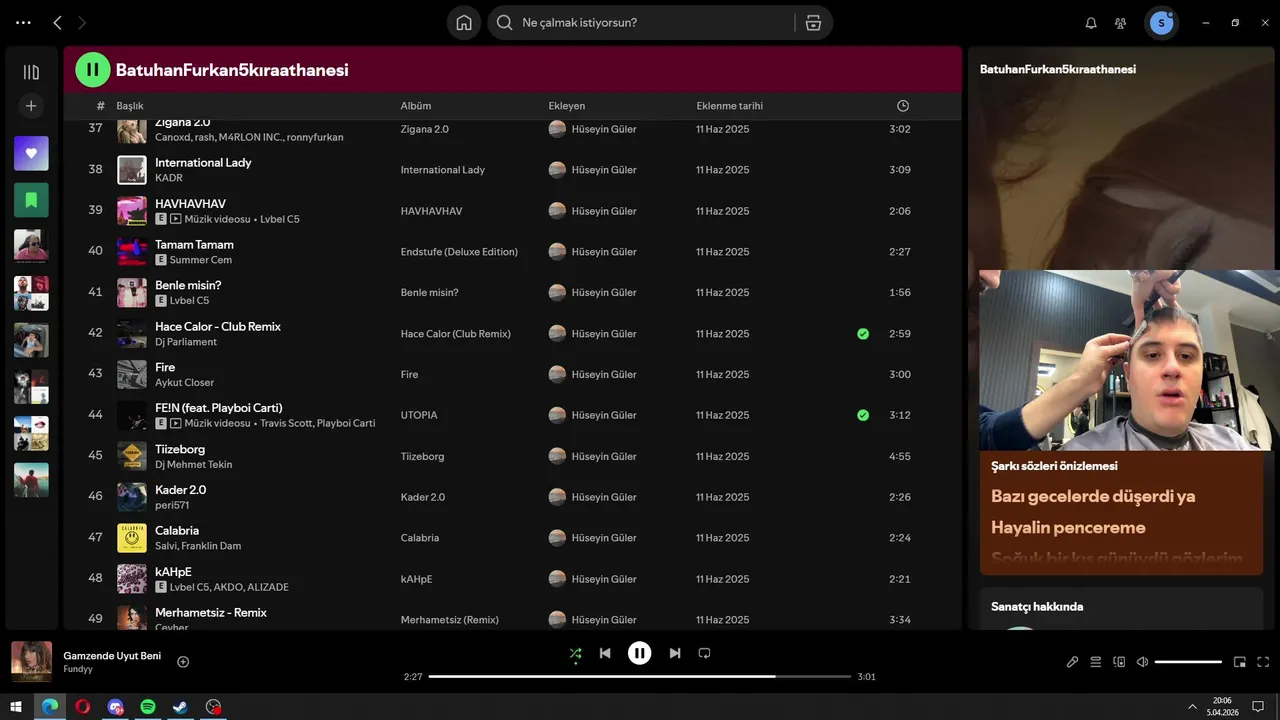Image resolution: width=1280 pixels, height=720 pixels.
Task: Open Your Episodes green bookmark item
Action: 31,200
